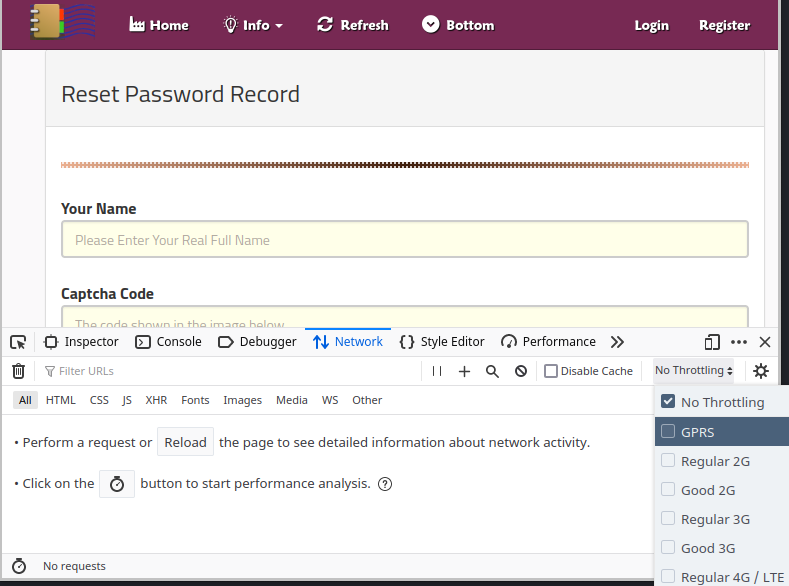This screenshot has height=586, width=789.
Task: Open network settings gear icon
Action: (761, 371)
